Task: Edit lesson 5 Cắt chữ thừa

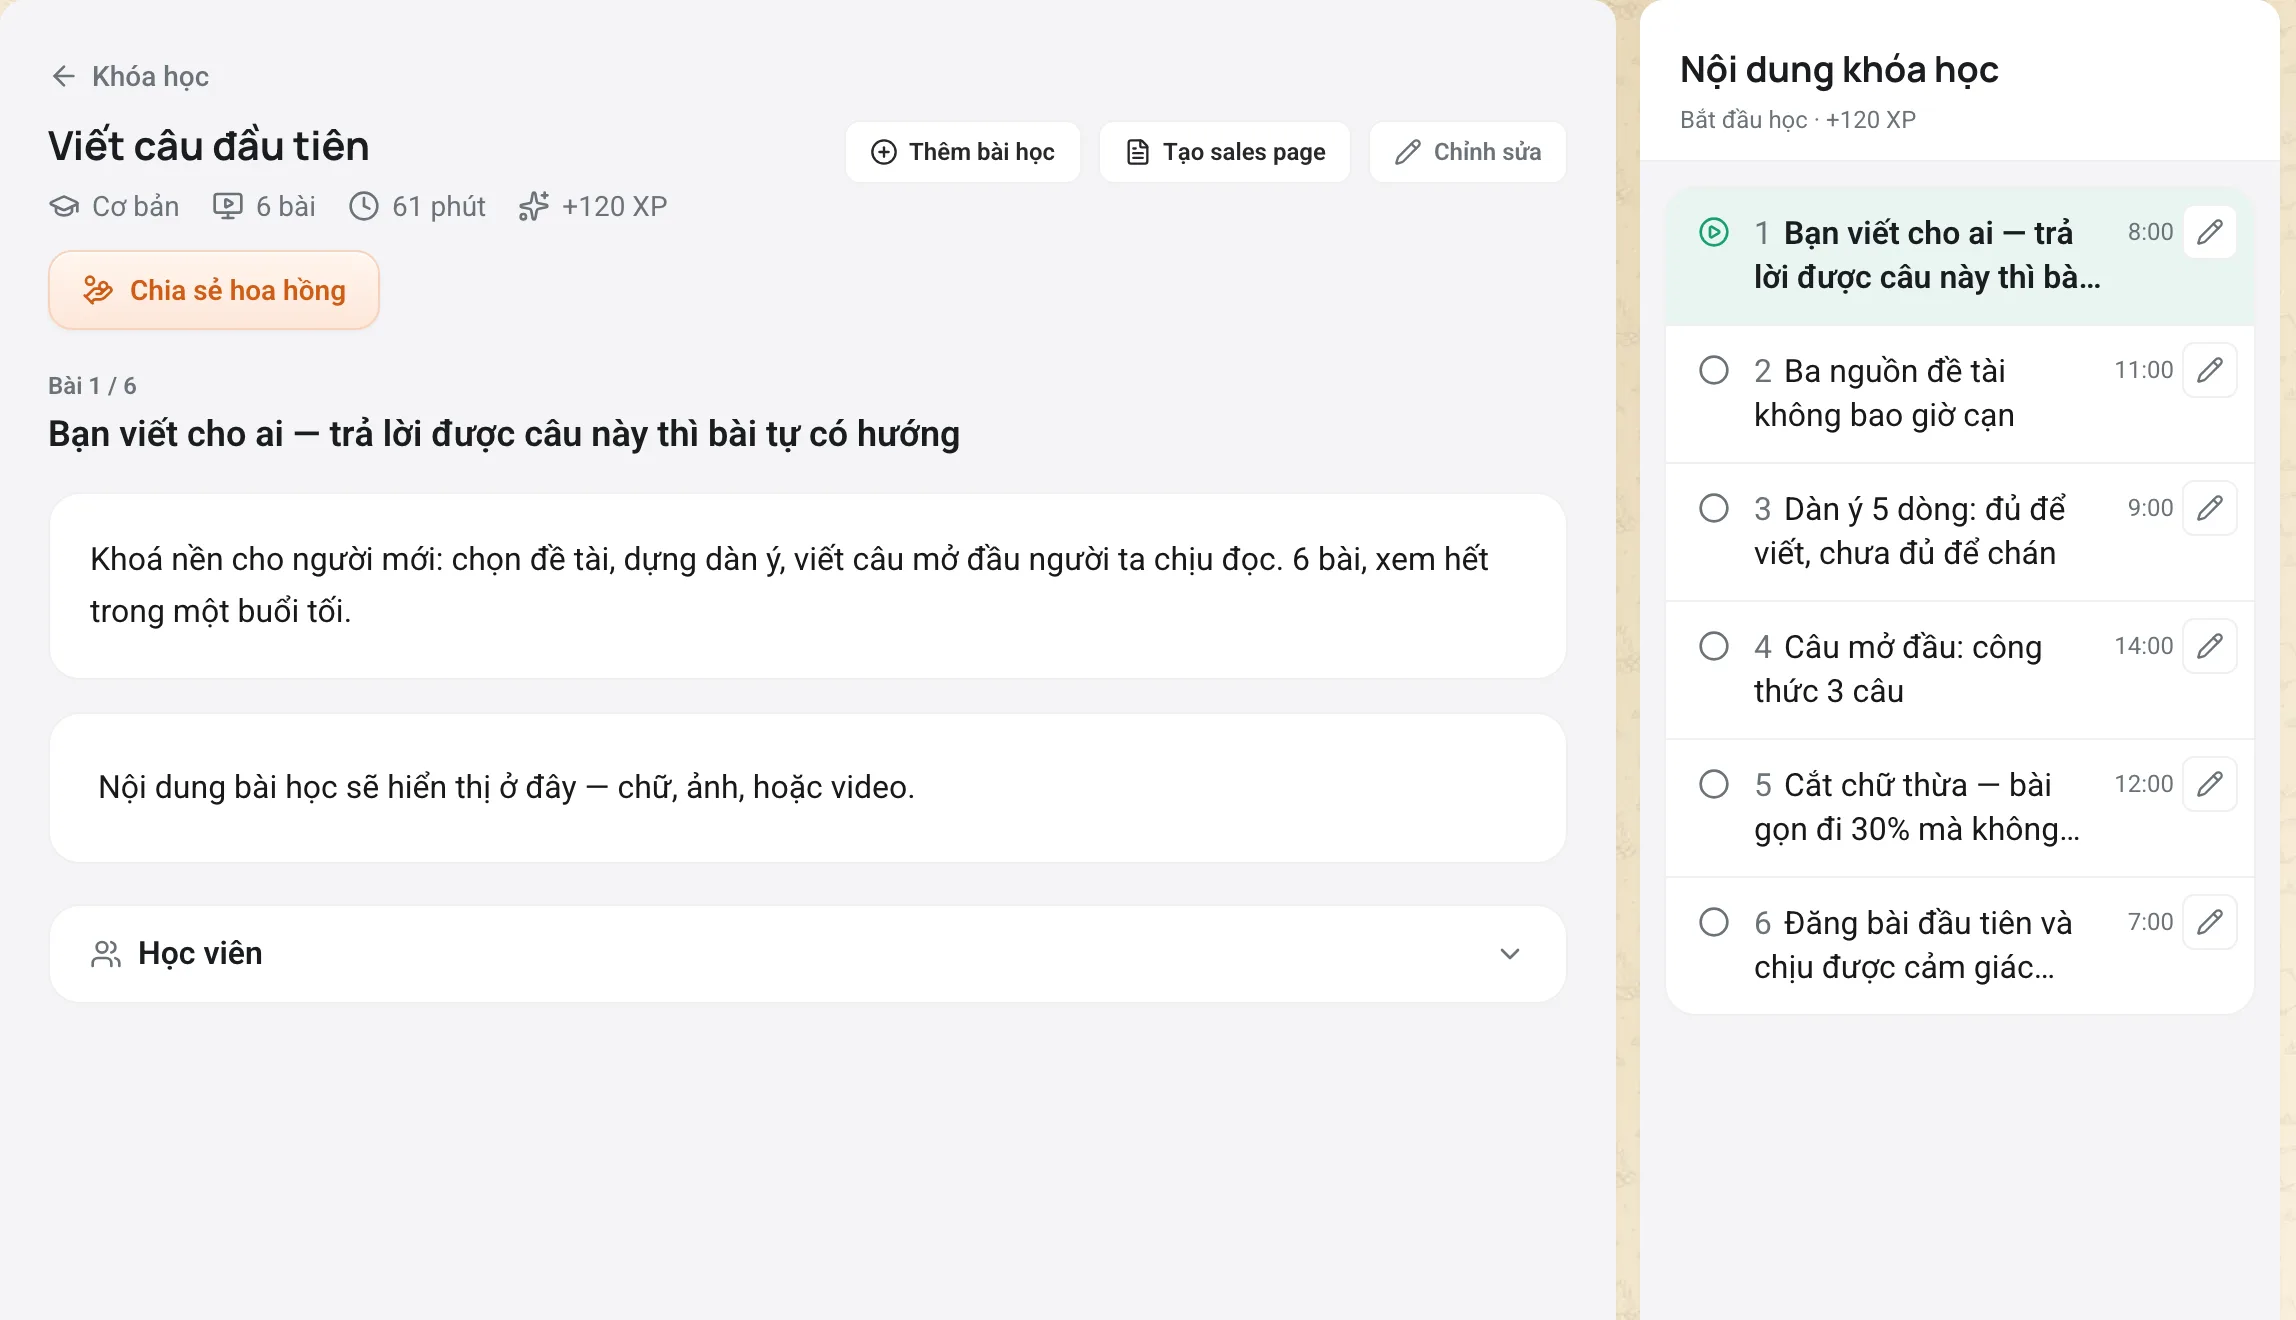Action: click(x=2210, y=784)
